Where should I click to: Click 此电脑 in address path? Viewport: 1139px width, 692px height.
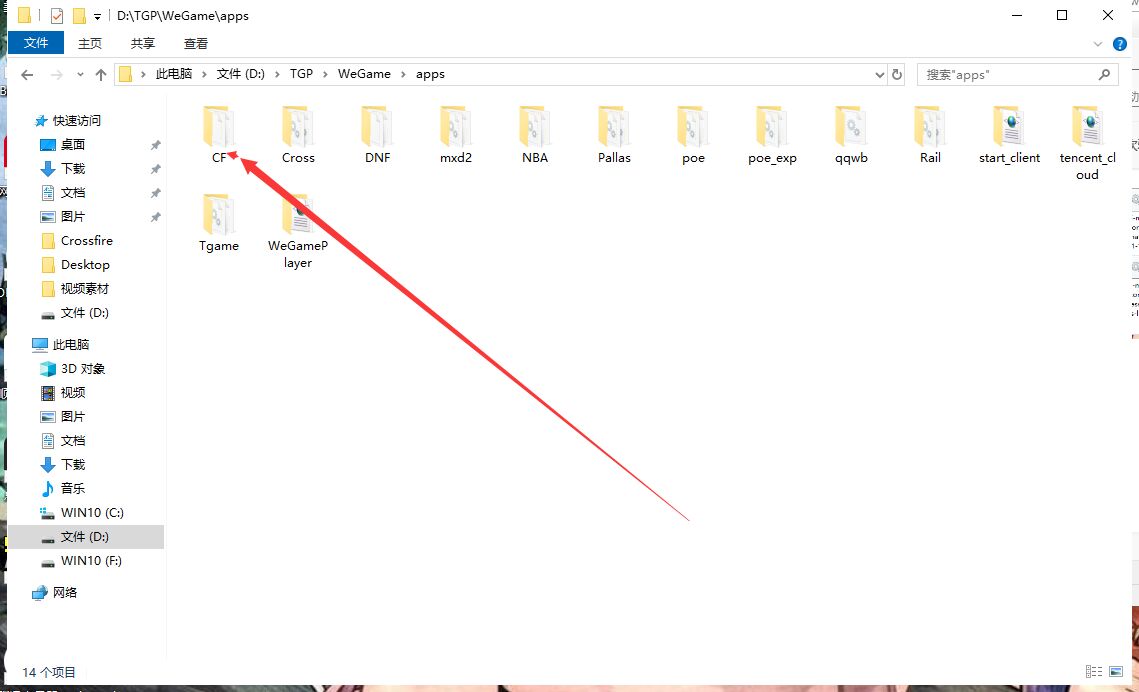(x=174, y=74)
